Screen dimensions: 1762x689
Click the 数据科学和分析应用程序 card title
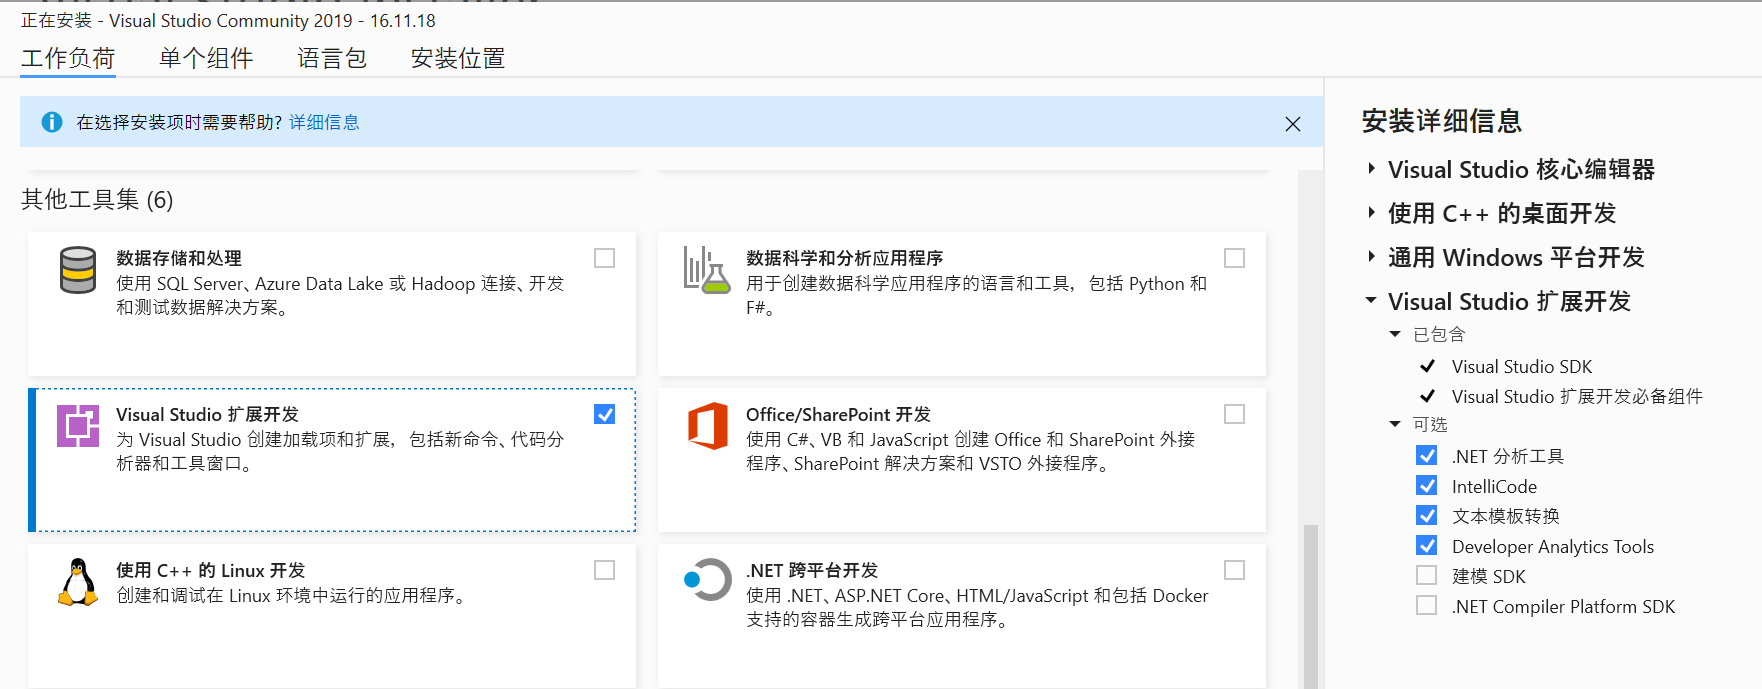(845, 258)
